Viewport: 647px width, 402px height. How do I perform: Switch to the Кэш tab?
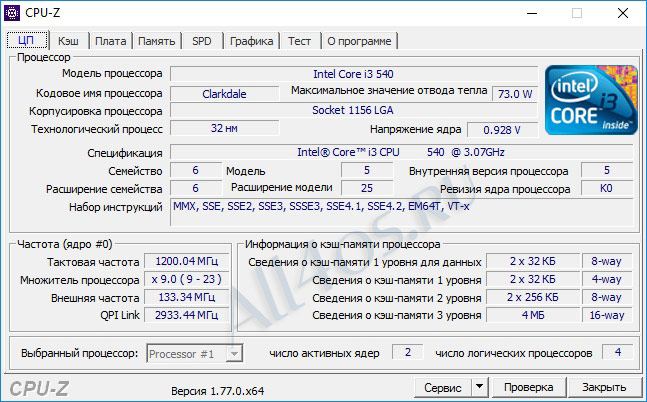[68, 41]
